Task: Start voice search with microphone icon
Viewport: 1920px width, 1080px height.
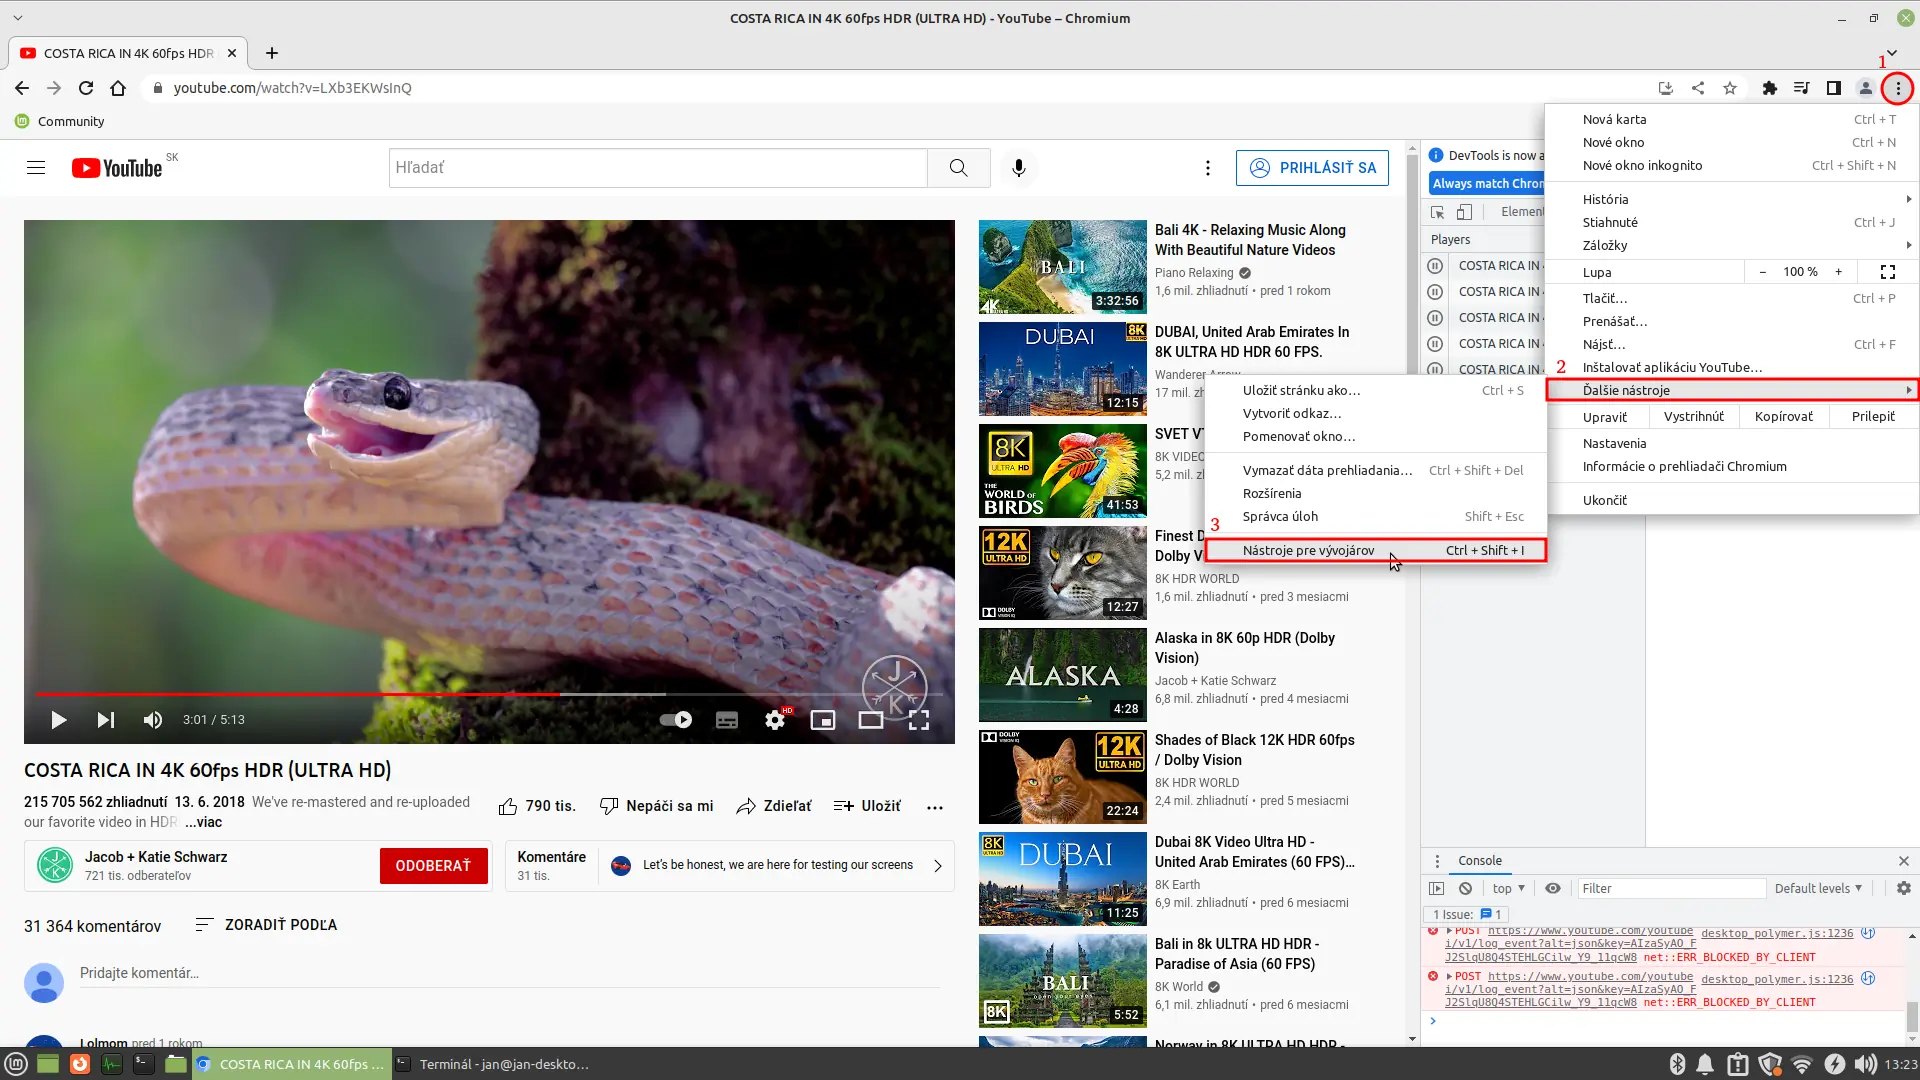Action: point(1018,167)
